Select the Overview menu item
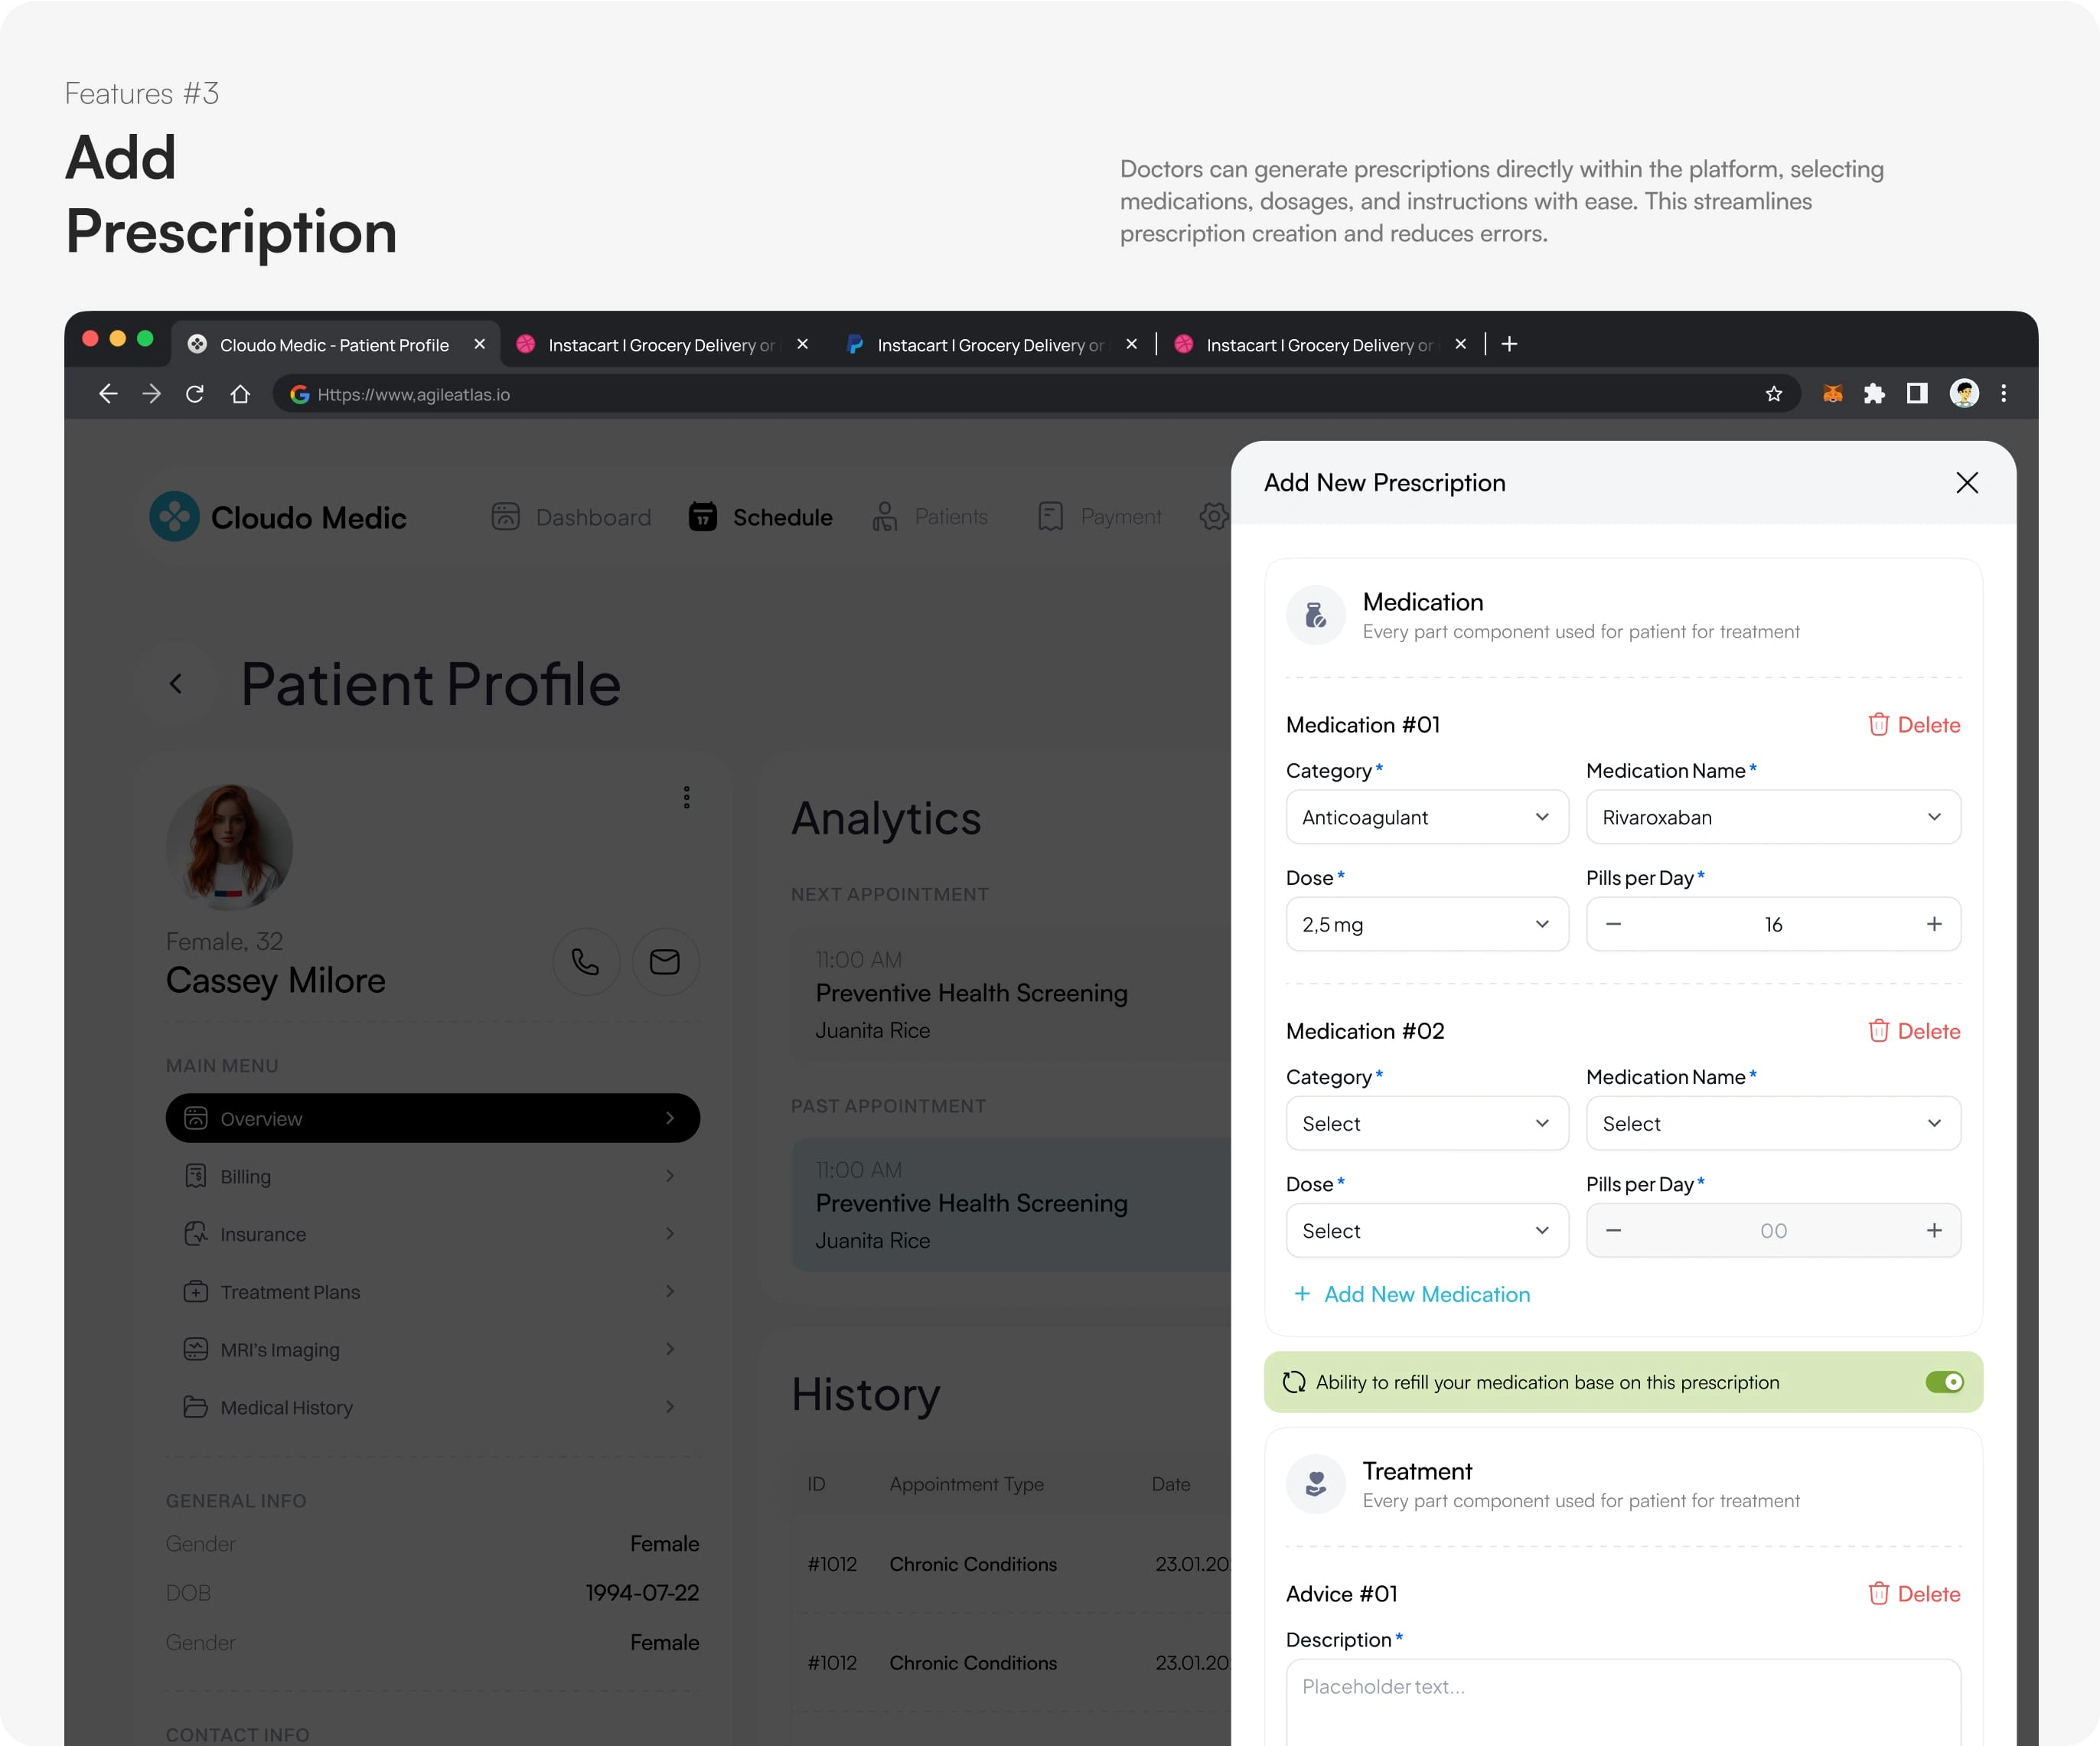The image size is (2100, 1746). click(432, 1118)
